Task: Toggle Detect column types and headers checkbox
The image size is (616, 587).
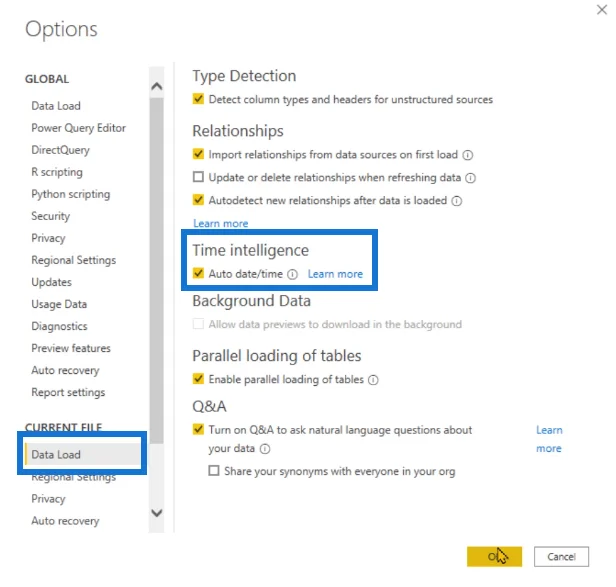Action: (x=198, y=99)
